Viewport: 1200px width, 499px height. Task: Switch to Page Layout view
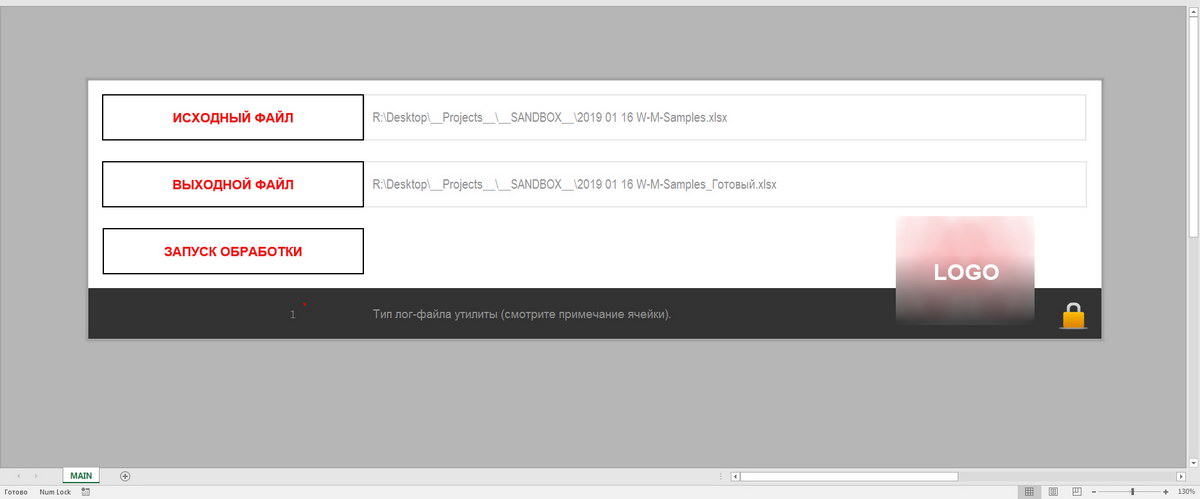point(1052,492)
